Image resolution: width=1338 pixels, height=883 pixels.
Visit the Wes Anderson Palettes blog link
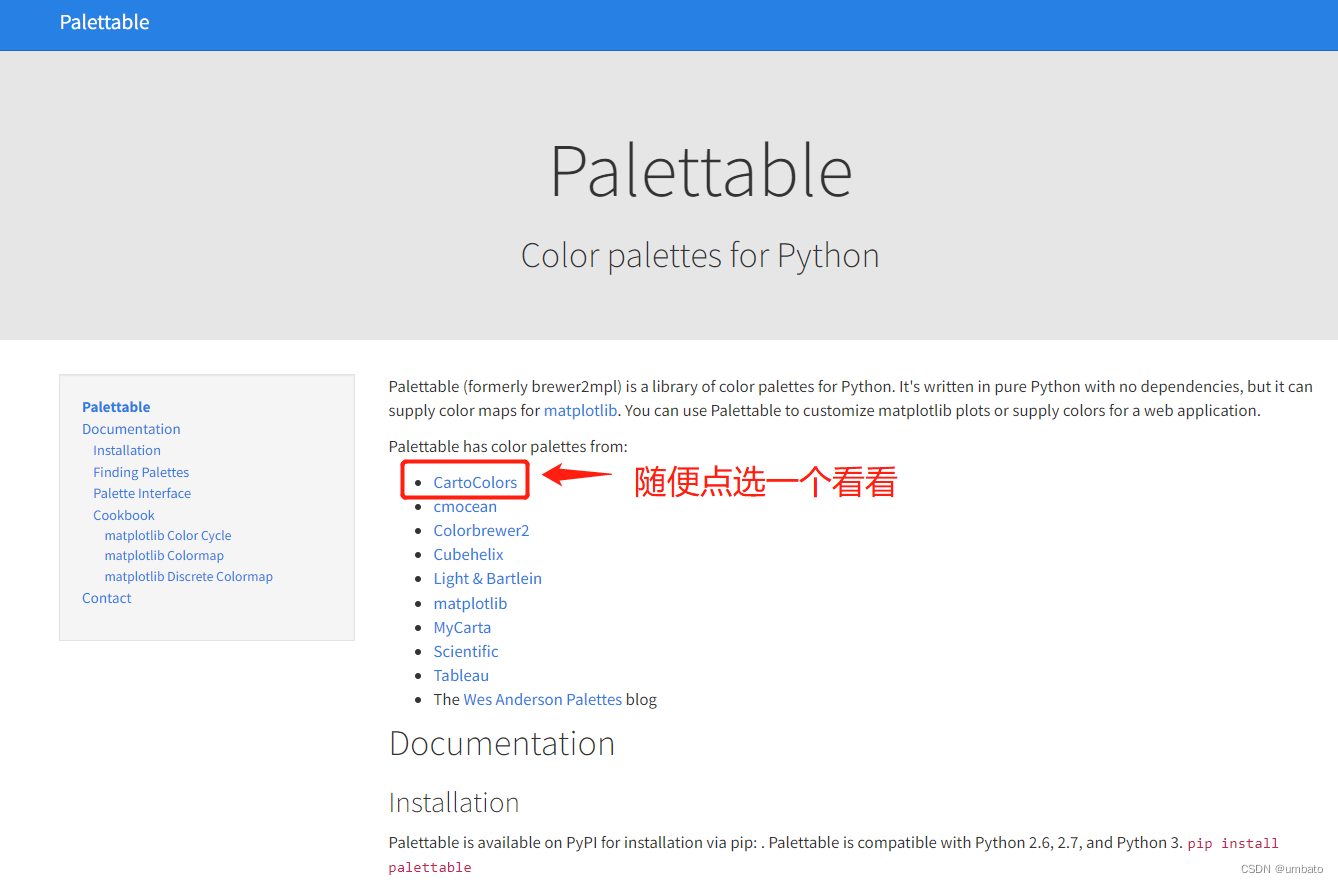(x=543, y=699)
